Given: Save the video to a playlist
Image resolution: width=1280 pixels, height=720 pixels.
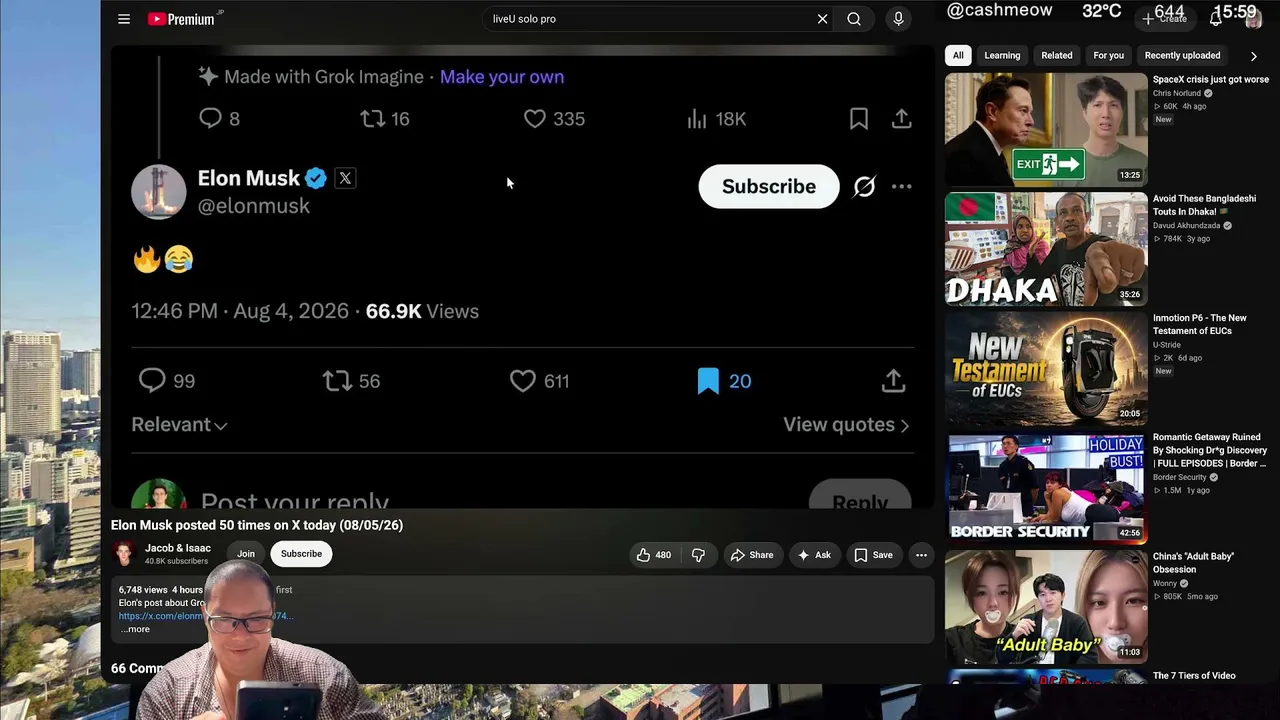Looking at the screenshot, I should pyautogui.click(x=872, y=555).
